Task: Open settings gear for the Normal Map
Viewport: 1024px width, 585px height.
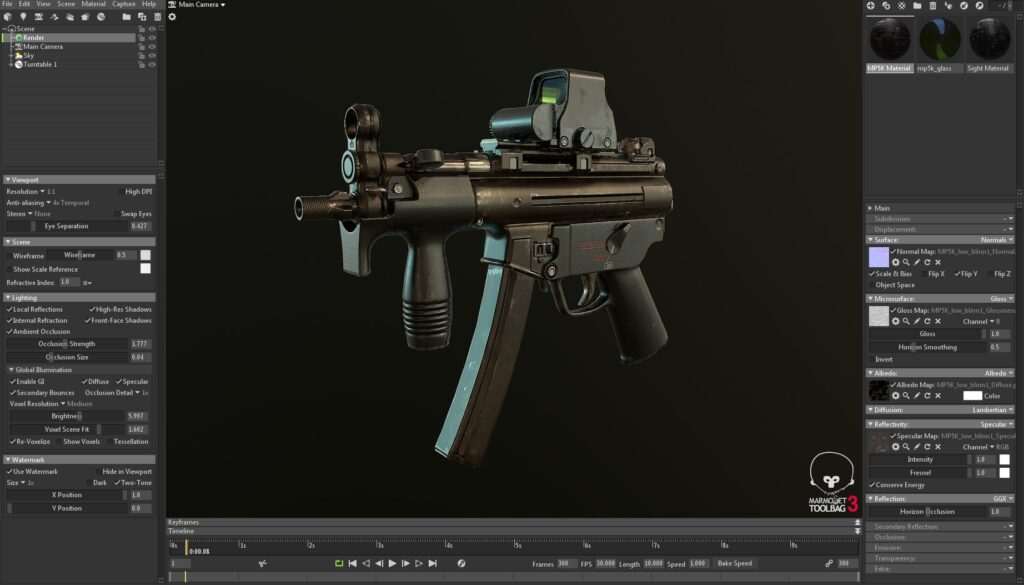Action: [895, 262]
